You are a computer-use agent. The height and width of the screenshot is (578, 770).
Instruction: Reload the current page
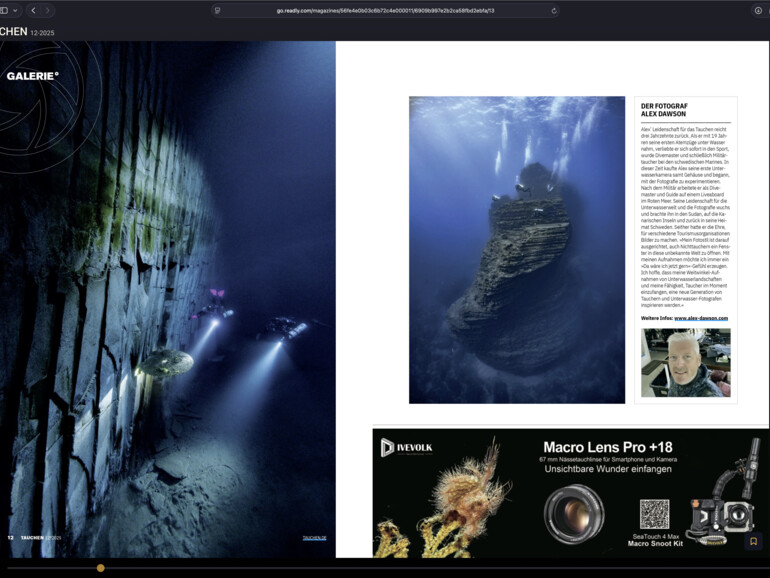(554, 10)
